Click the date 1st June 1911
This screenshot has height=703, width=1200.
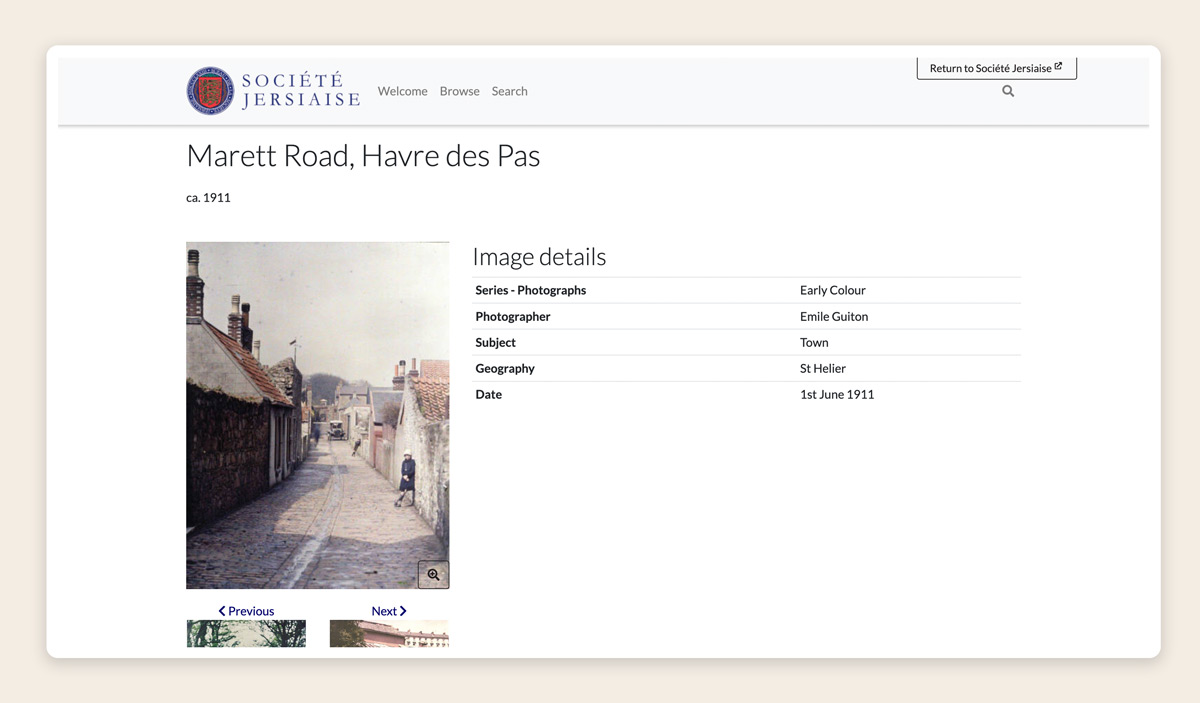click(x=836, y=394)
